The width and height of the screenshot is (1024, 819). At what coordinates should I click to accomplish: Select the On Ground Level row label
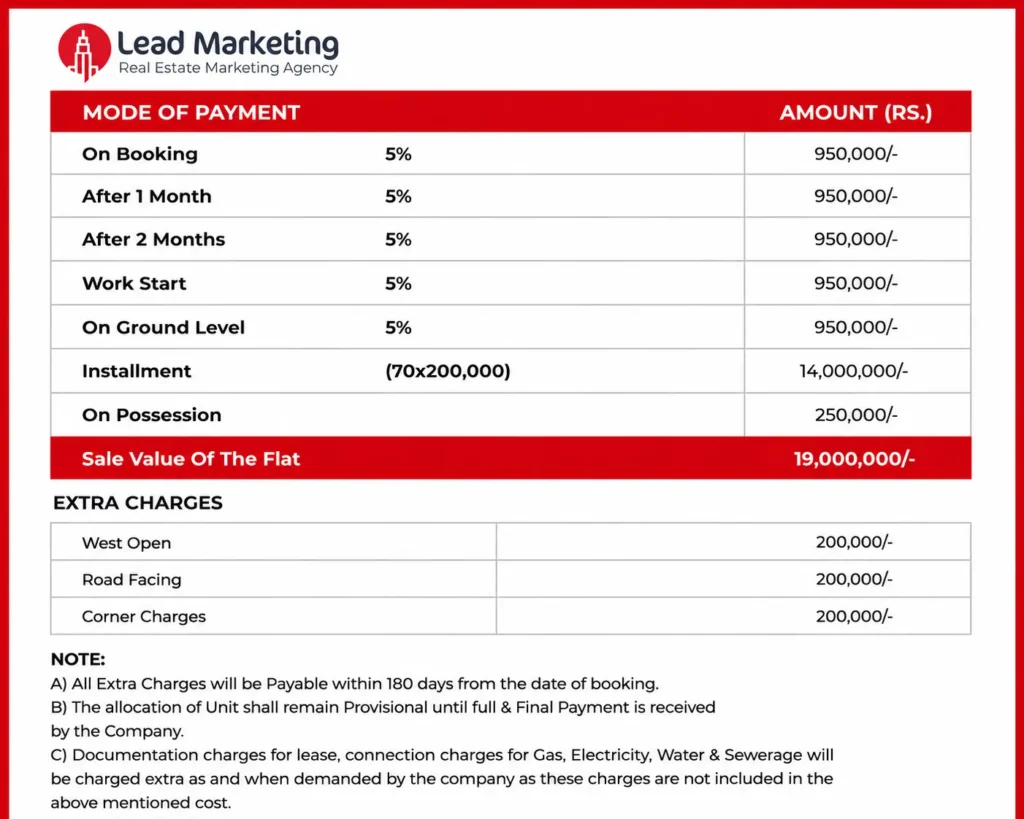click(163, 327)
